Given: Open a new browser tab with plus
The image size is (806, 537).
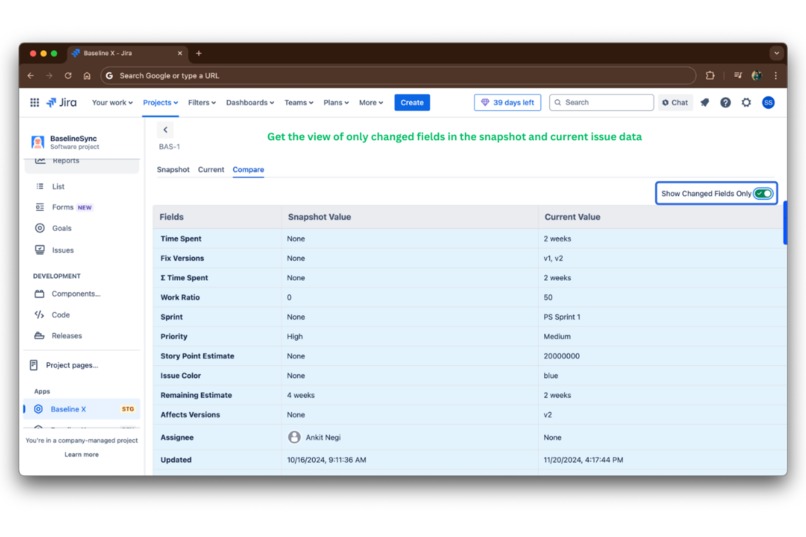Looking at the screenshot, I should click(198, 53).
